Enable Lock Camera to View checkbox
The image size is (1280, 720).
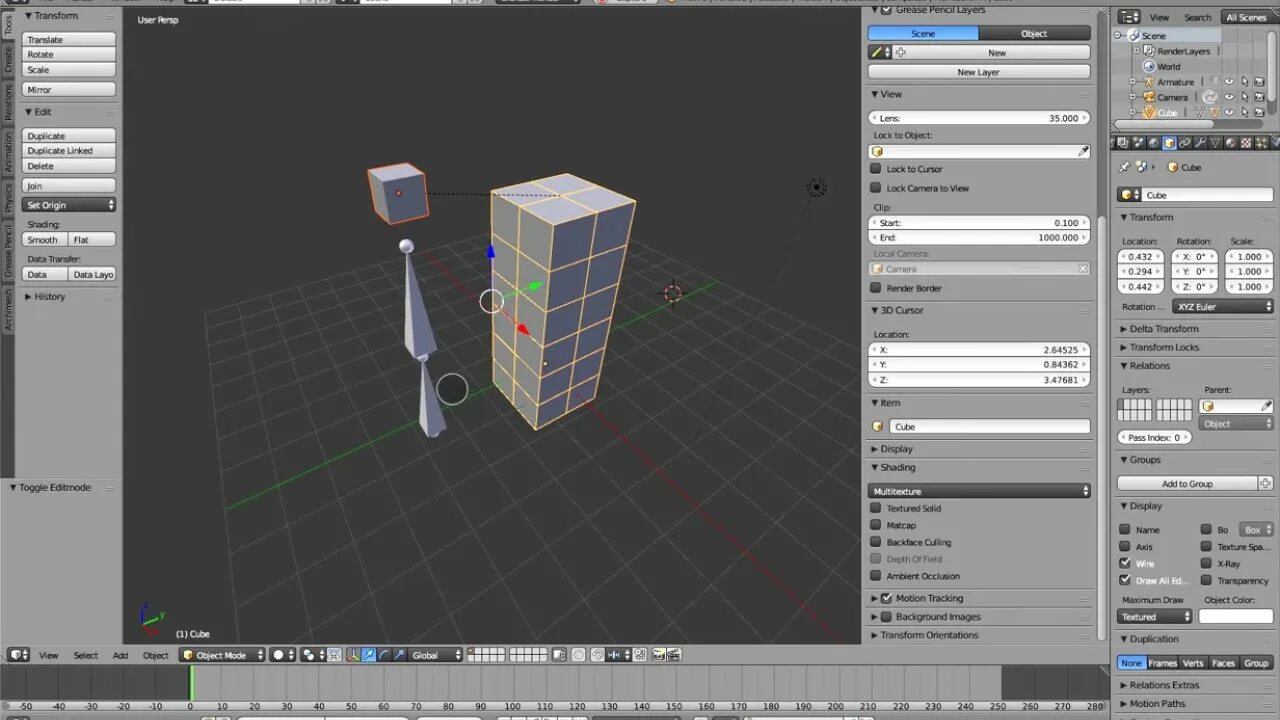pyautogui.click(x=876, y=188)
